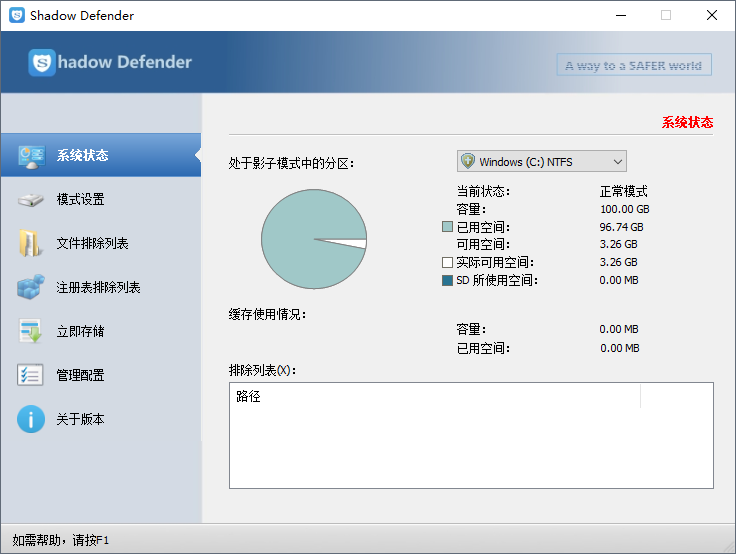Minimize the Shadow Defender window
The image size is (736, 554).
click(621, 15)
